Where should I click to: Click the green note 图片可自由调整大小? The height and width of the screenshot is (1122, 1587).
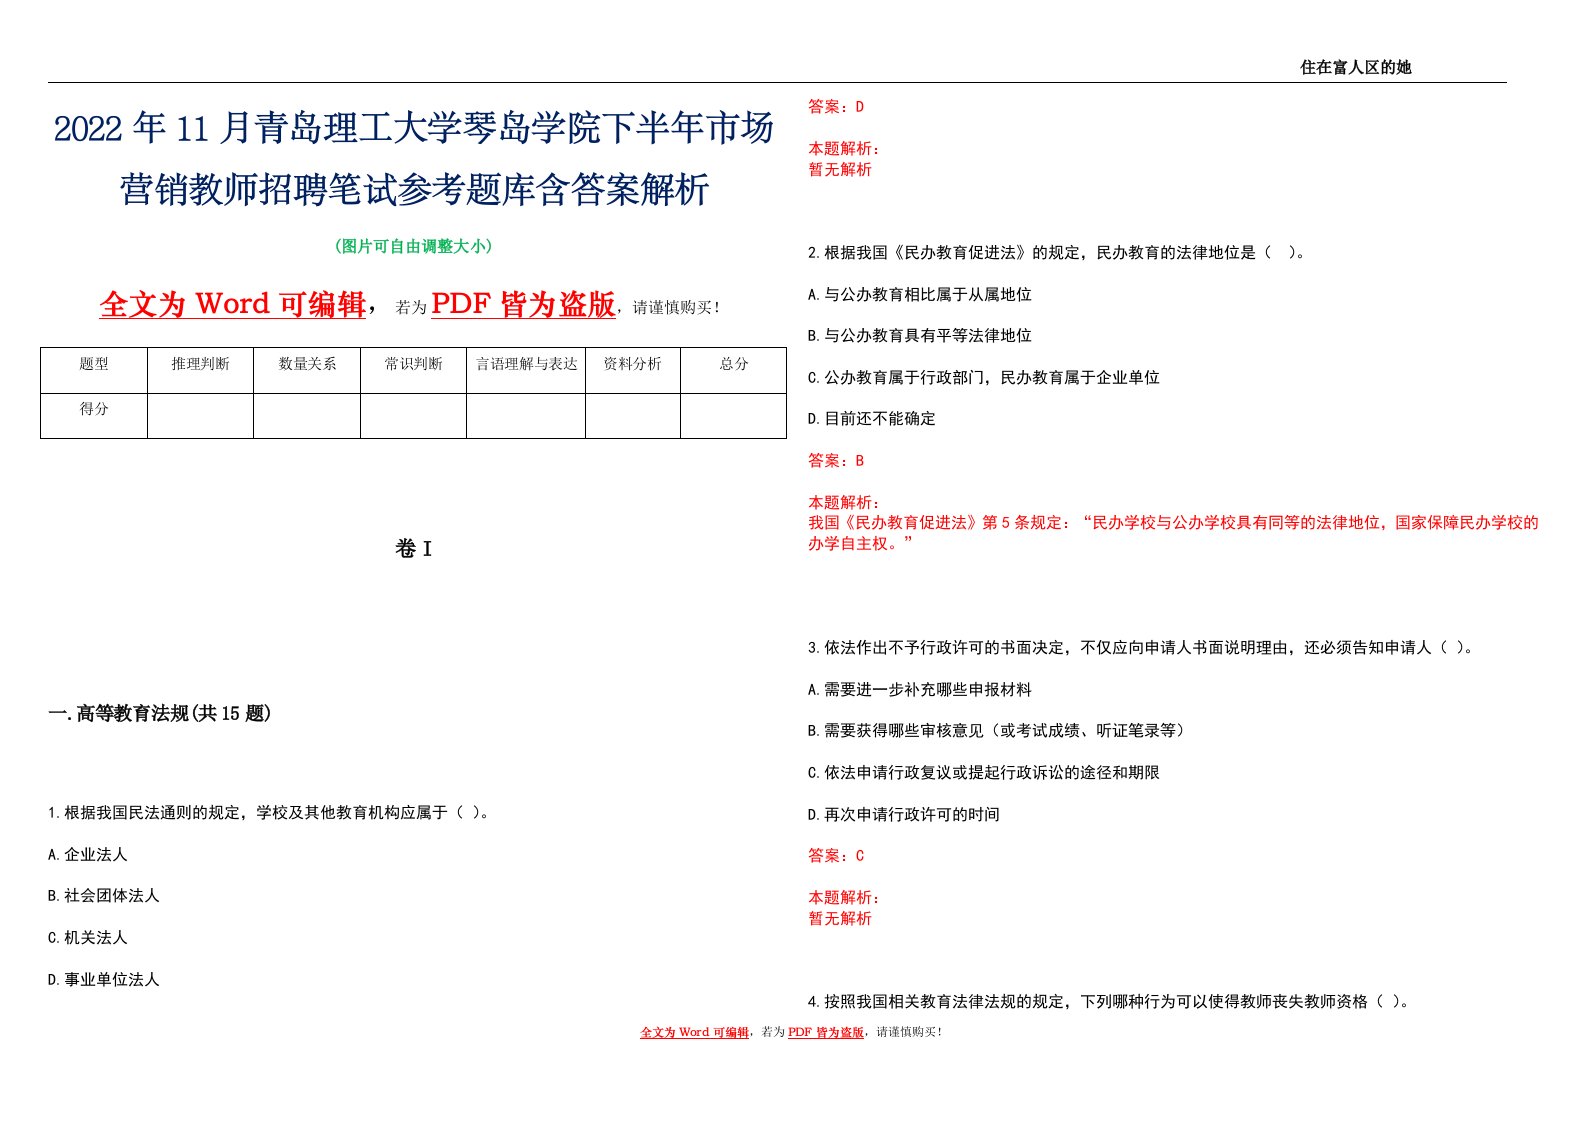[413, 246]
